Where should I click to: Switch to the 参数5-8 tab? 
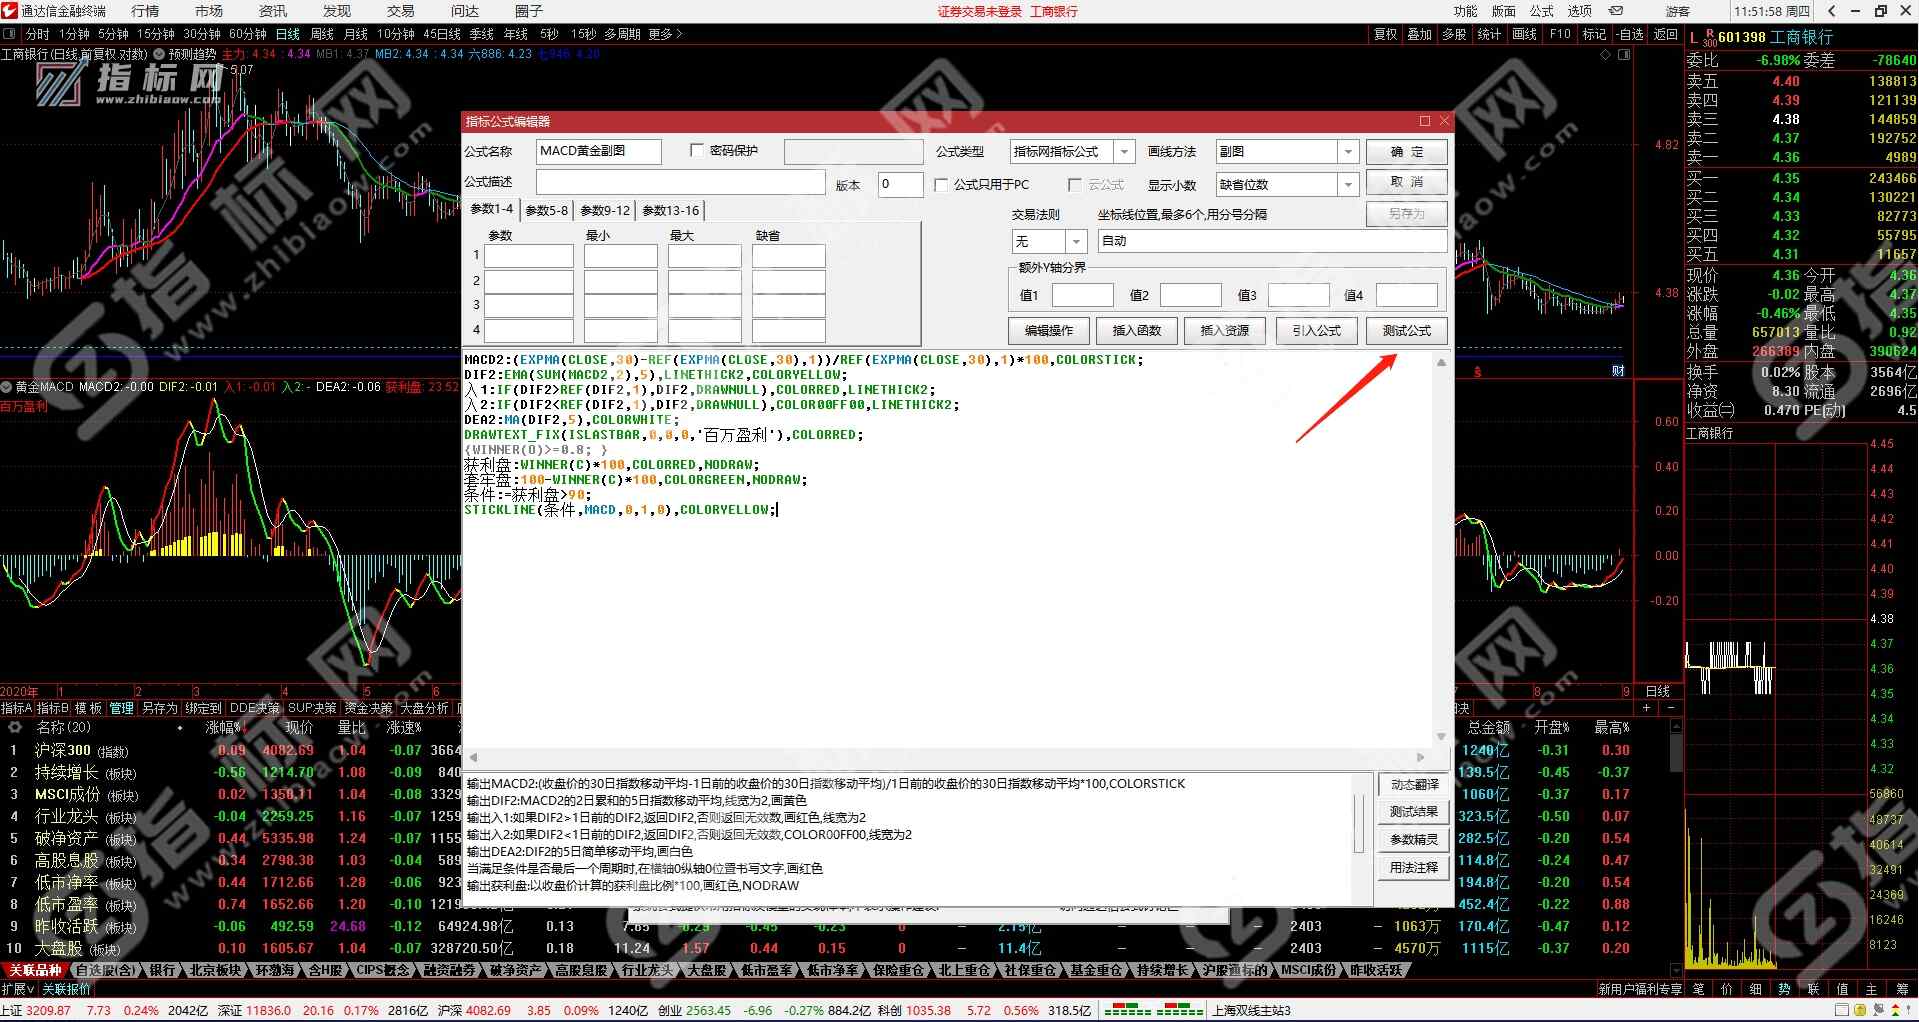[546, 211]
